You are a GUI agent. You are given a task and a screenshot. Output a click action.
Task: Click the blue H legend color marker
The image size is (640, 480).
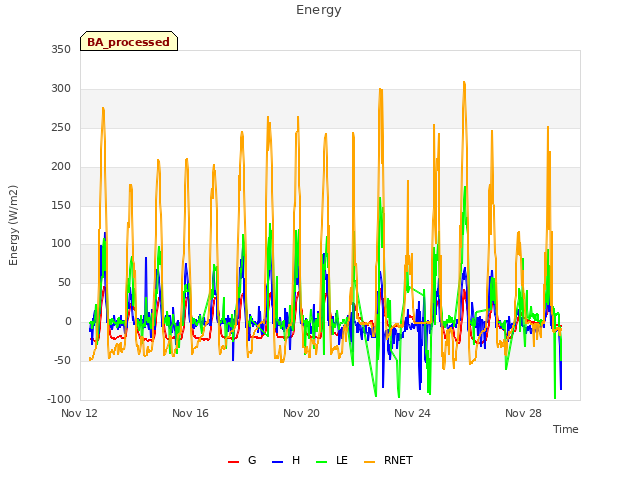(x=277, y=462)
